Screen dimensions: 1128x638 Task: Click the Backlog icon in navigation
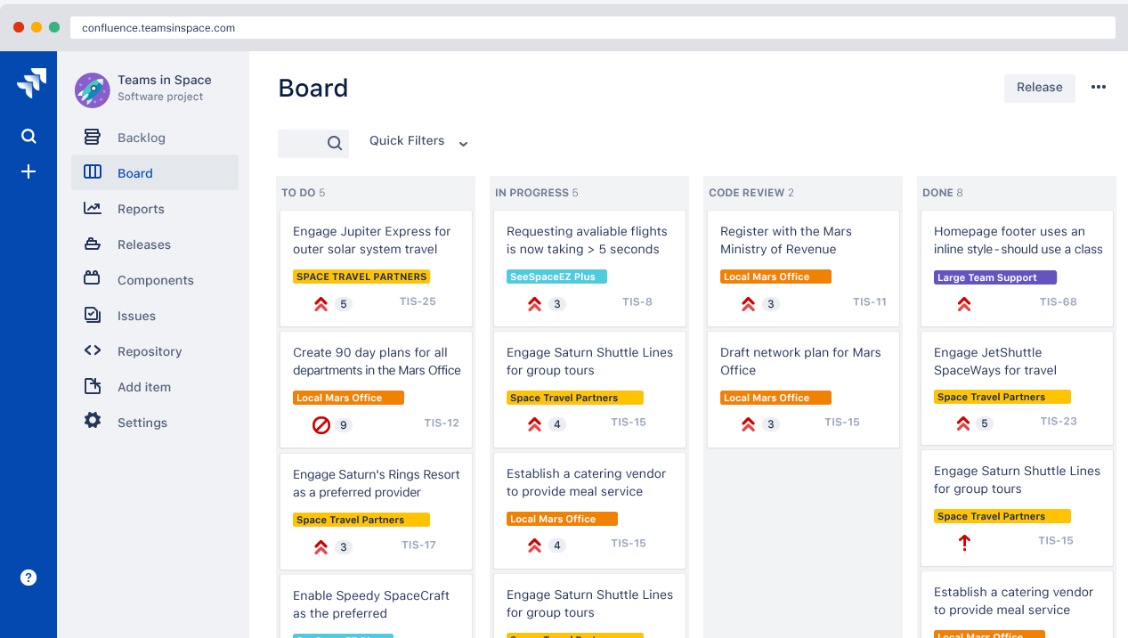tap(92, 137)
